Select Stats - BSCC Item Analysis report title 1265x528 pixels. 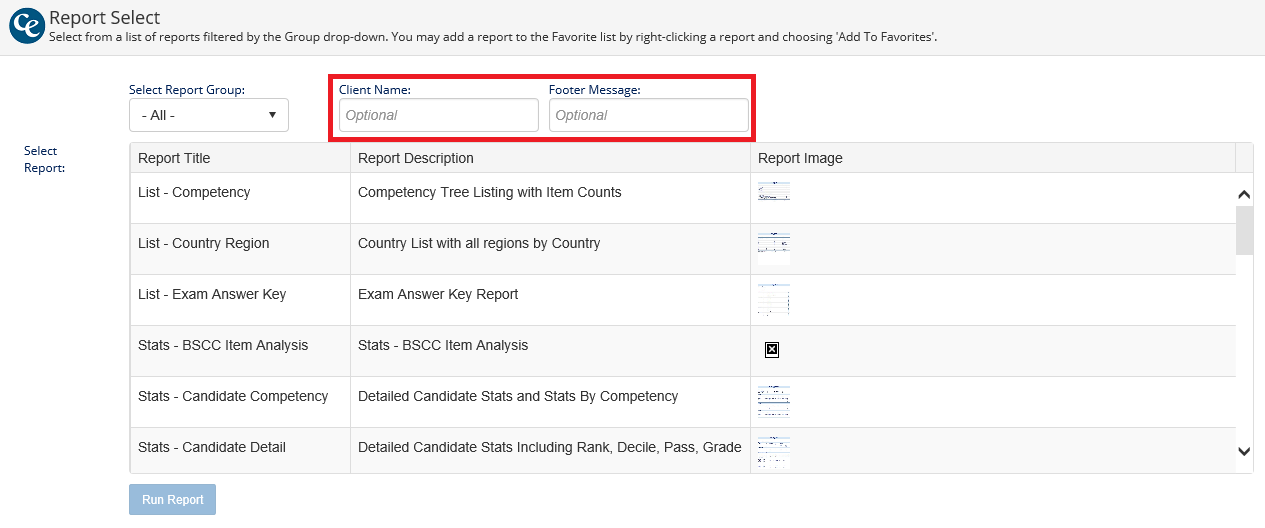(223, 345)
